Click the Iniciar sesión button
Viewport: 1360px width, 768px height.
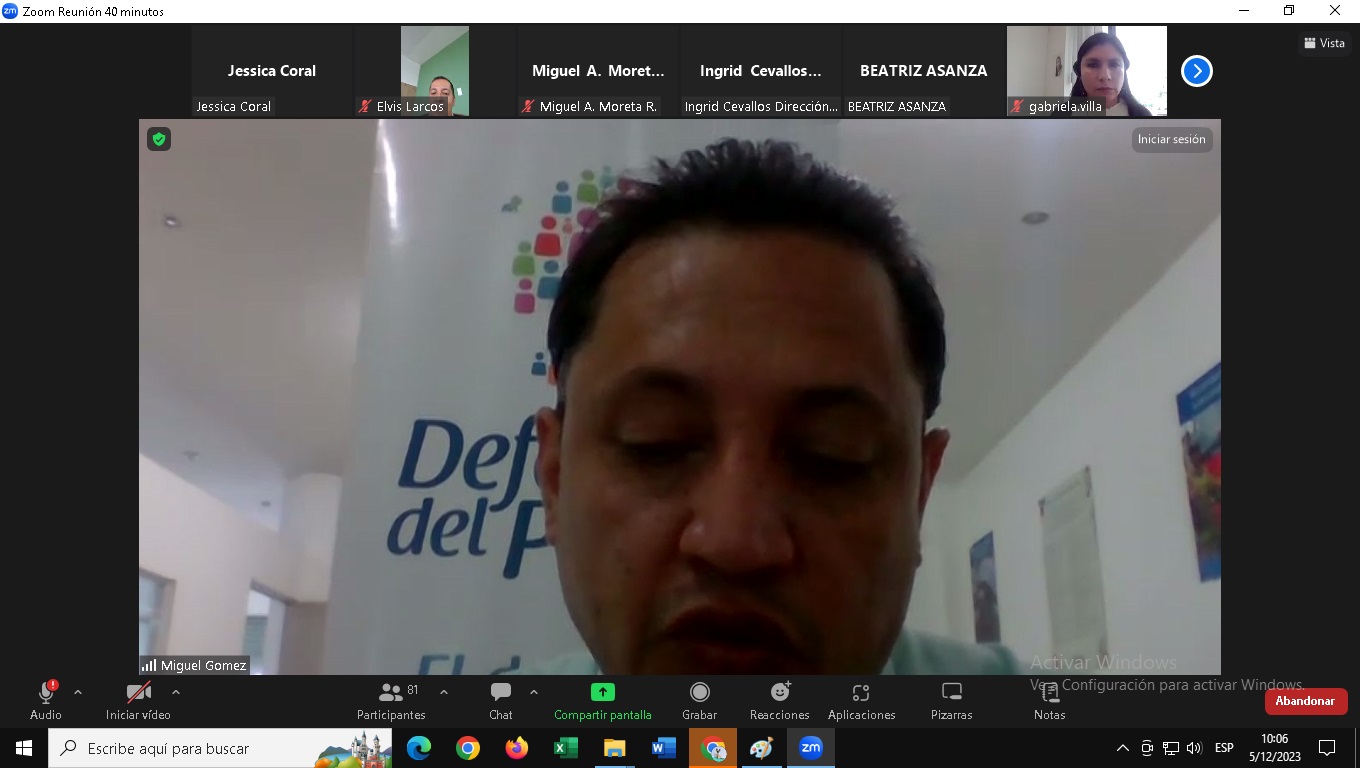click(x=1171, y=140)
